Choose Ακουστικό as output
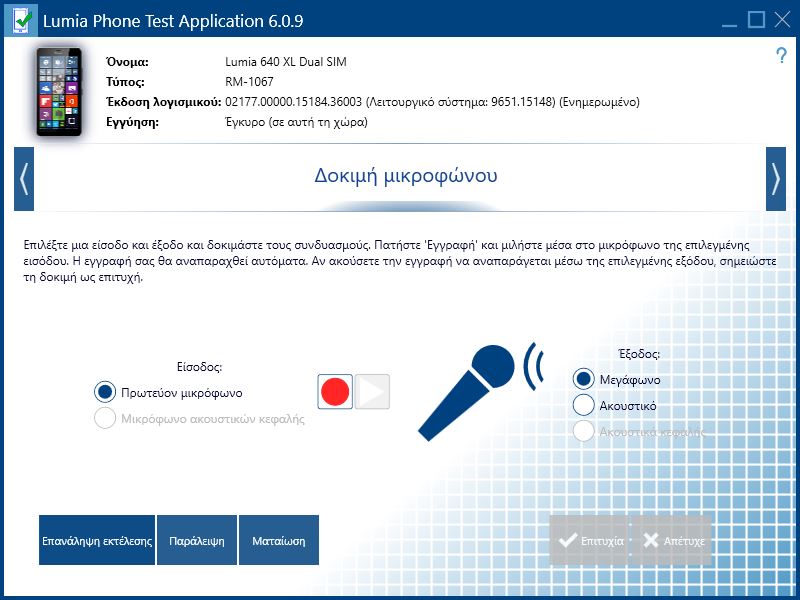The height and width of the screenshot is (600, 800). click(x=584, y=405)
